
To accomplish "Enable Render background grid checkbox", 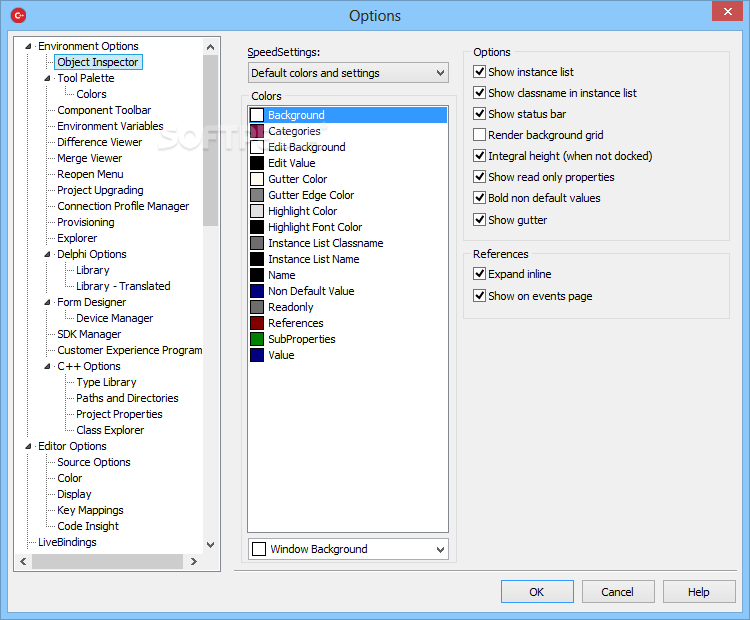I will (x=479, y=135).
